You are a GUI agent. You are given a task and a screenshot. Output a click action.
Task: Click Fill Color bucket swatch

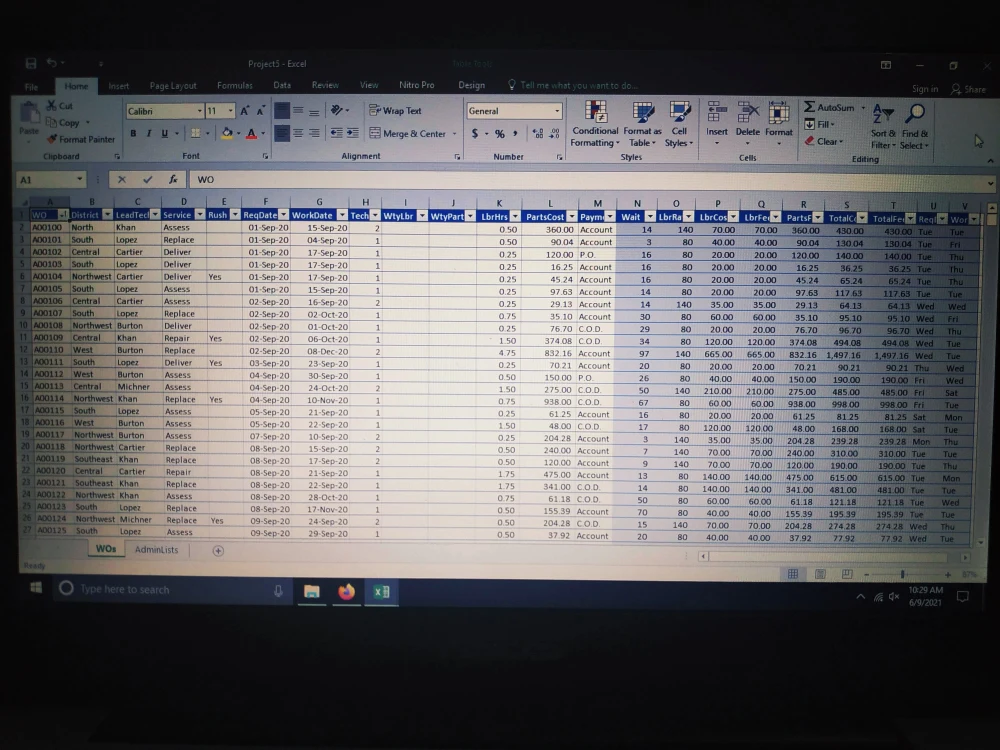(227, 133)
